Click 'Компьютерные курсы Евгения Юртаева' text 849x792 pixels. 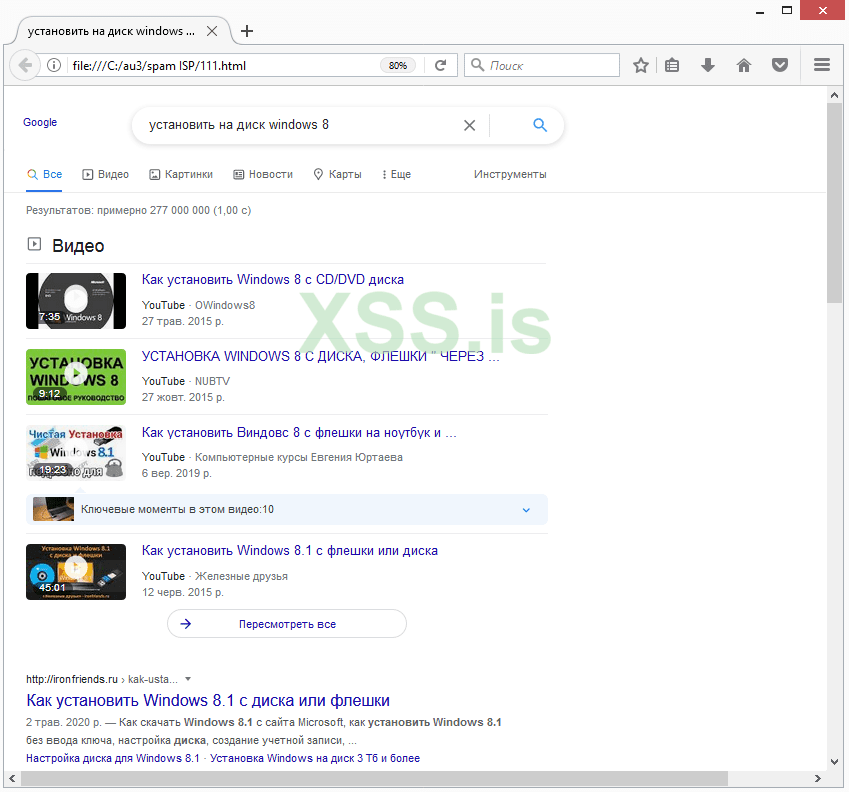pos(299,457)
